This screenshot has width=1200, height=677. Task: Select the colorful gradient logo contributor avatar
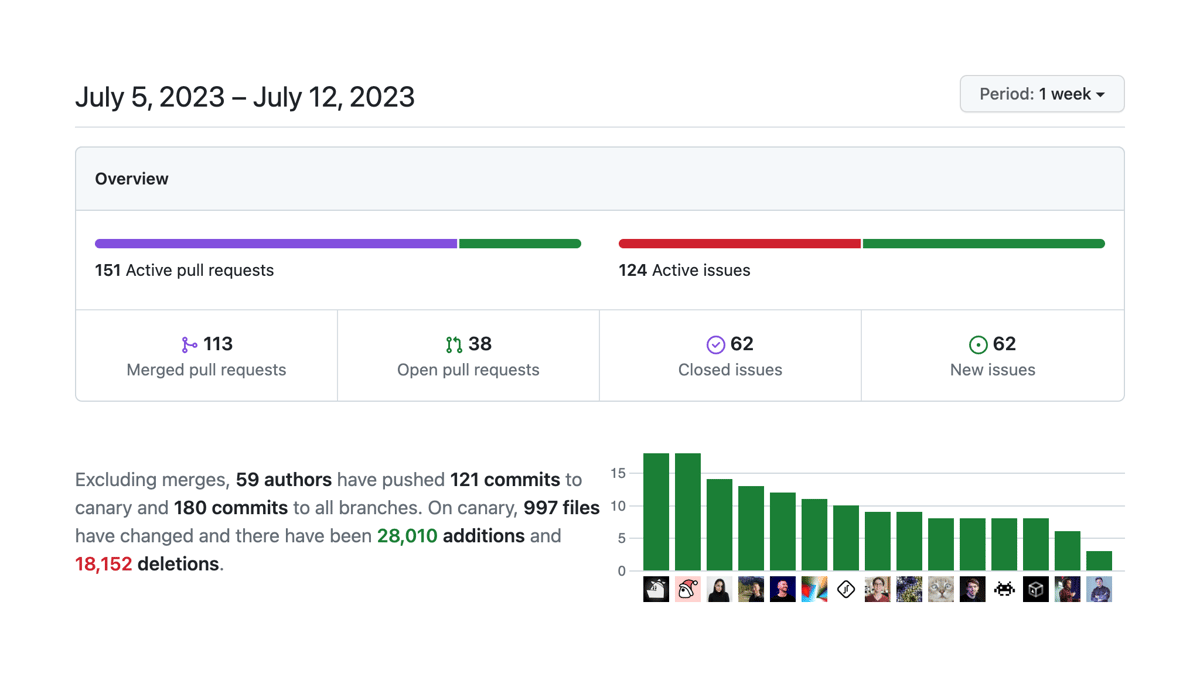click(x=814, y=589)
